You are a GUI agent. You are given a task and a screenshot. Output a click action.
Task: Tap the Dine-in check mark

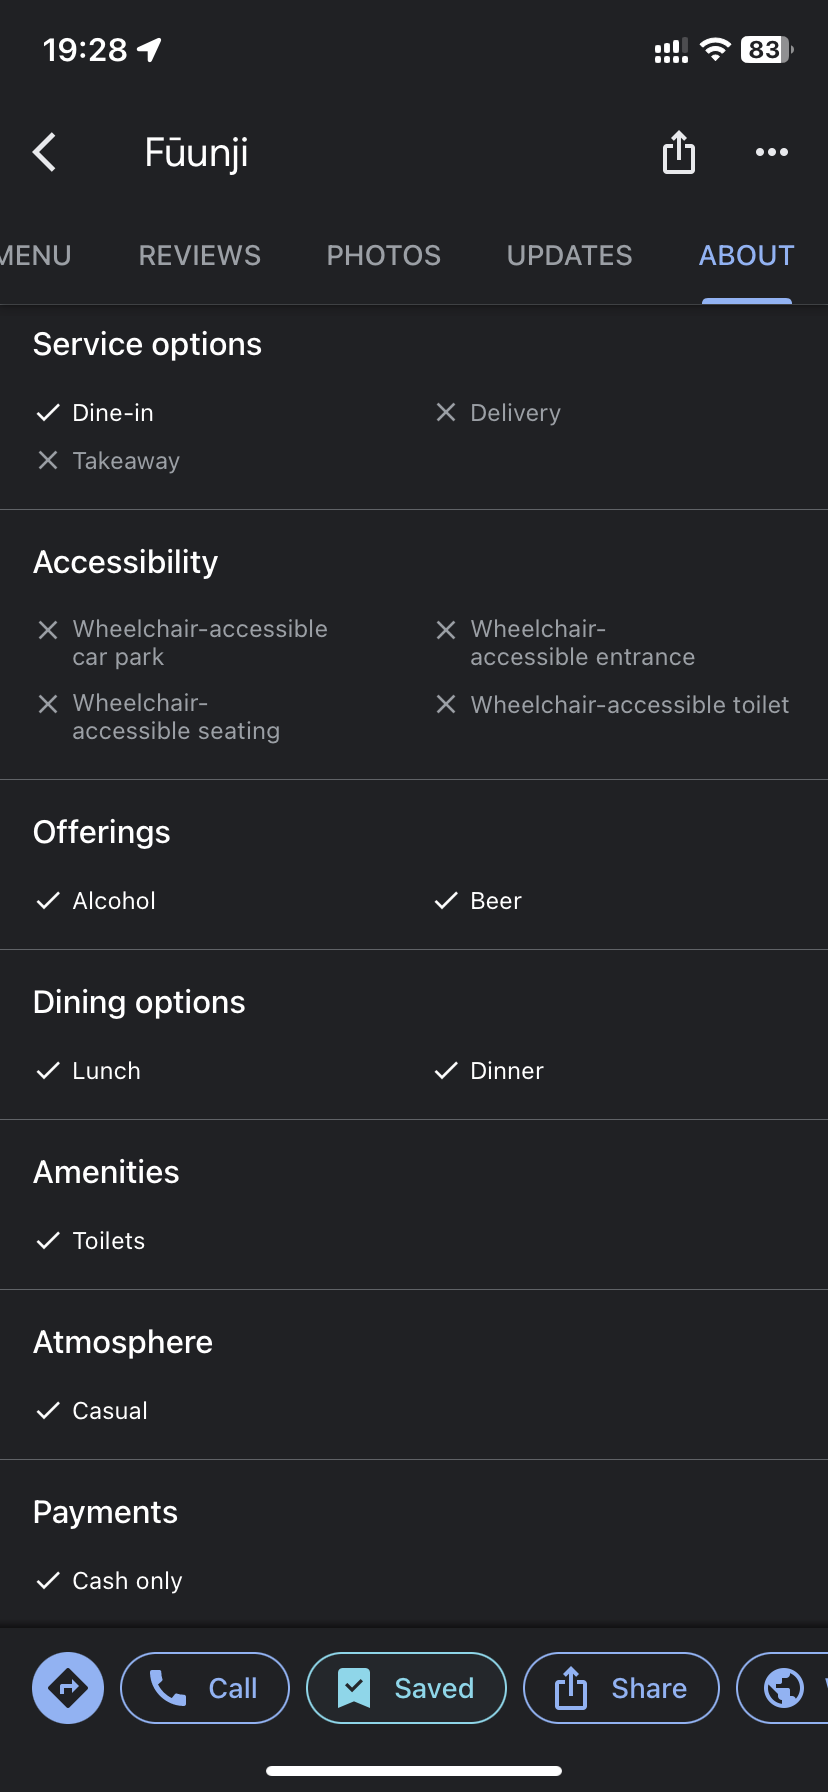pos(48,412)
